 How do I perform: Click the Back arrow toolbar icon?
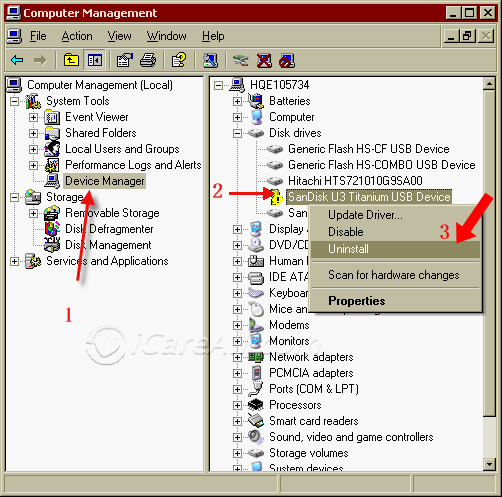coord(17,60)
